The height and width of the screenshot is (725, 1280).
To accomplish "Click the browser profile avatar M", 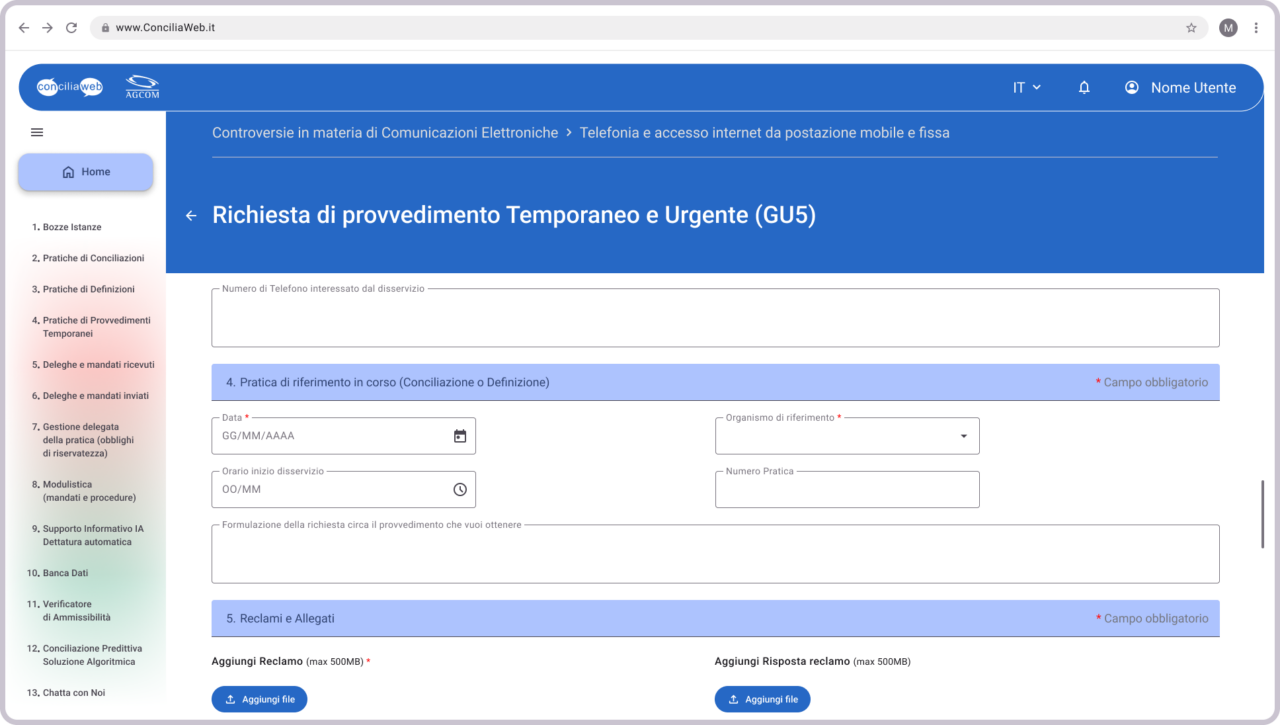I will [1228, 28].
